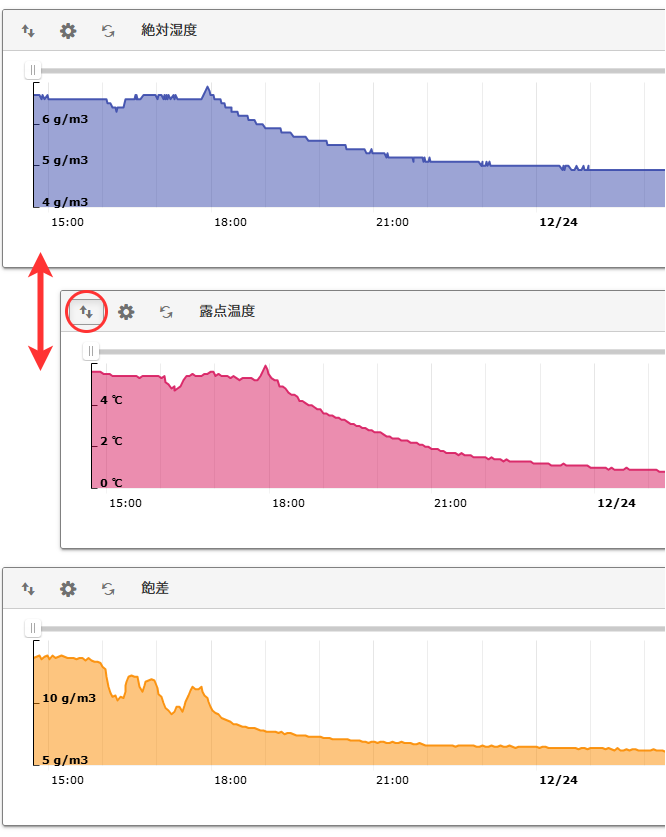The width and height of the screenshot is (666, 837).
Task: Click 4 ℃ axis label on 露点温度 chart
Action: coord(112,400)
